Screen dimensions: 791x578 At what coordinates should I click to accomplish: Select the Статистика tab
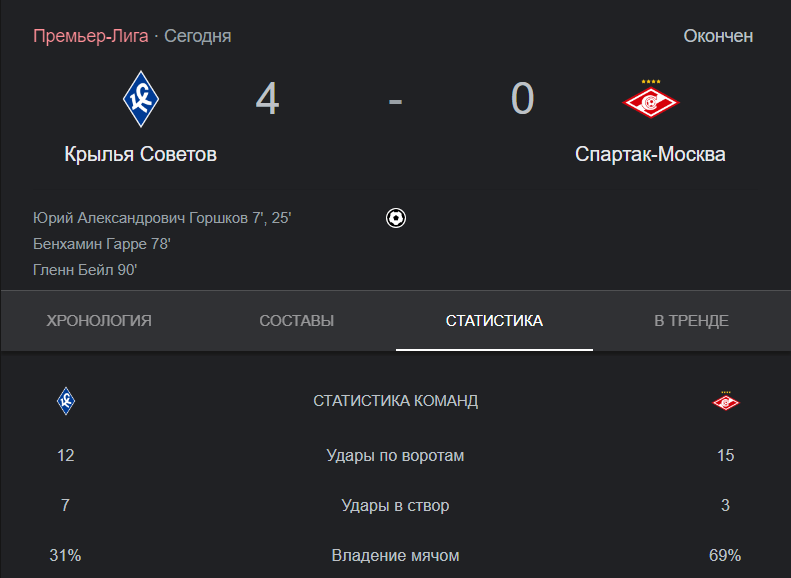click(494, 321)
